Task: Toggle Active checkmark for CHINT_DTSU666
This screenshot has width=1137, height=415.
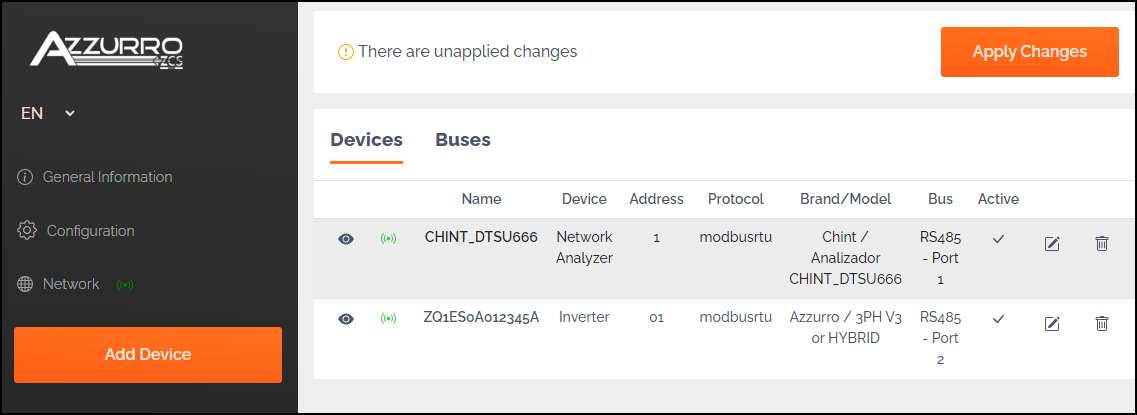Action: [x=999, y=238]
